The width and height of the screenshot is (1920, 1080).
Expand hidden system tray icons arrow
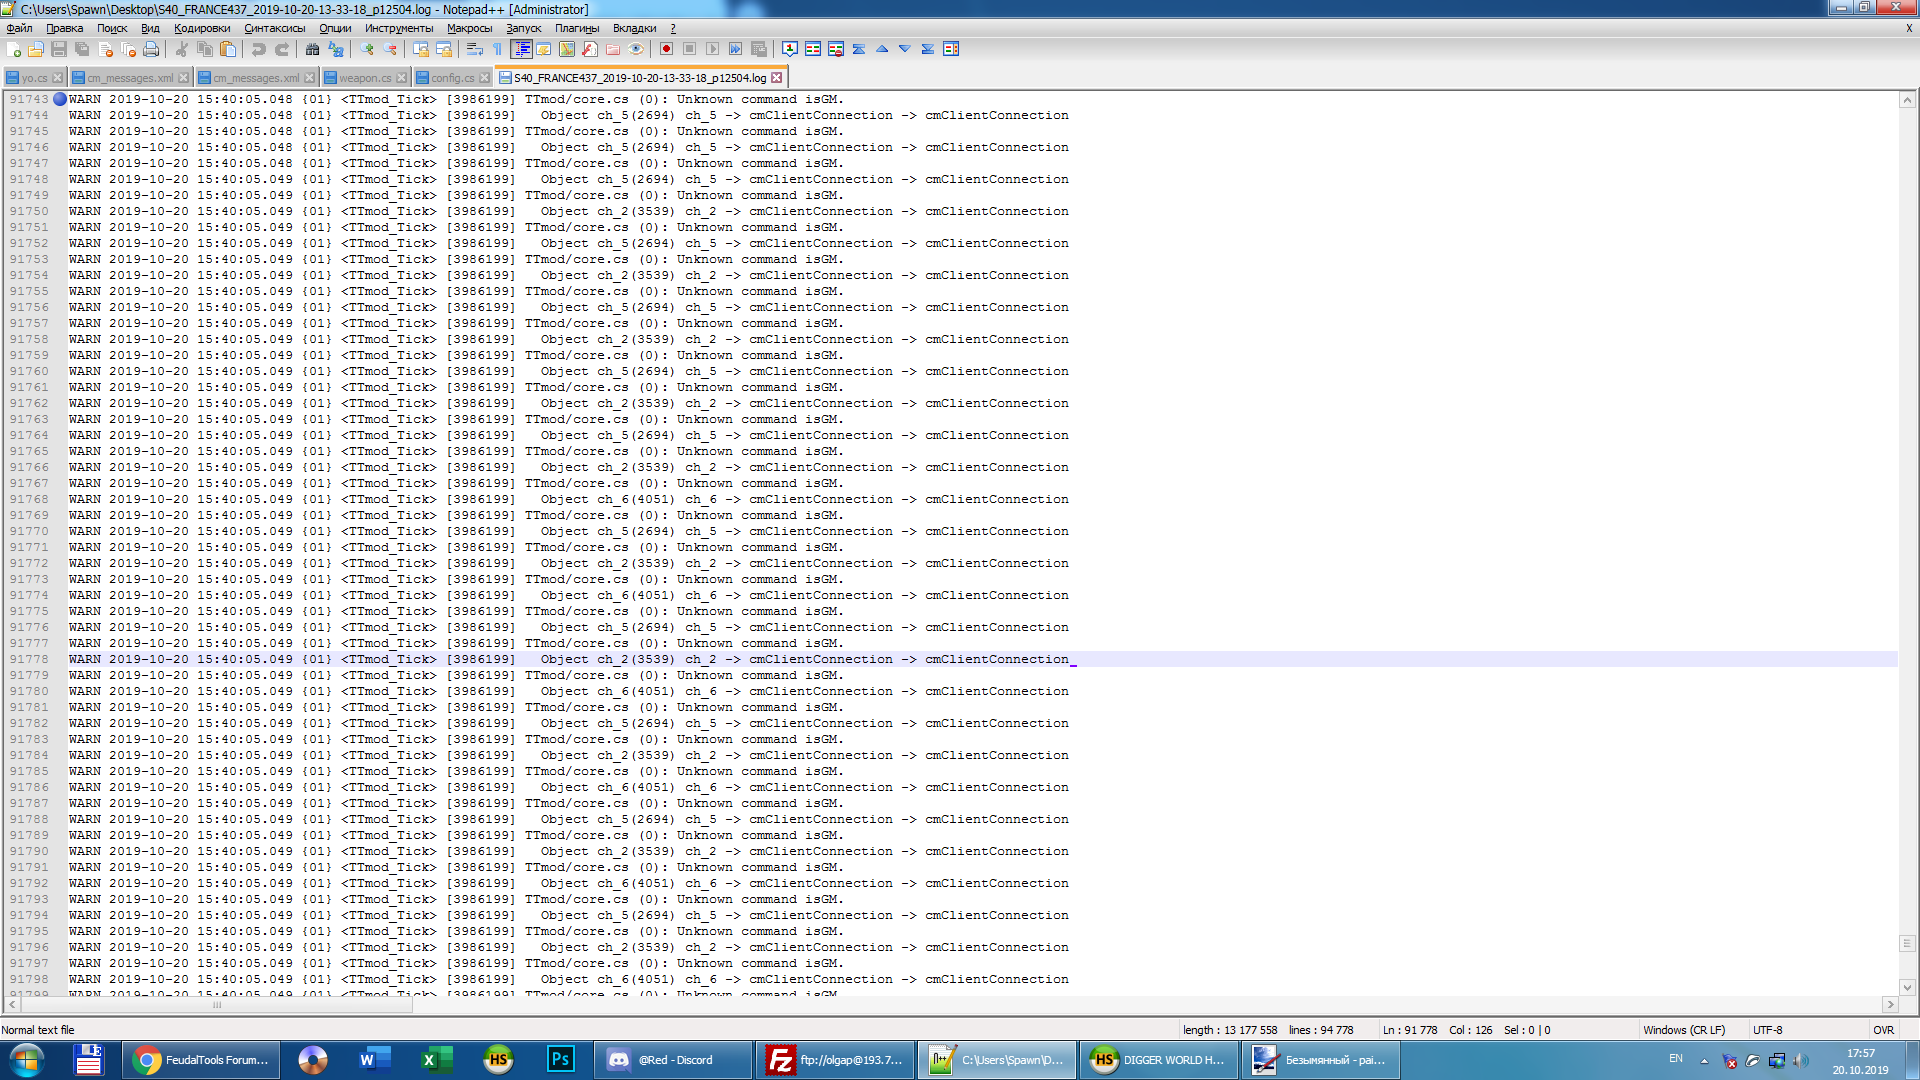pos(1704,1061)
